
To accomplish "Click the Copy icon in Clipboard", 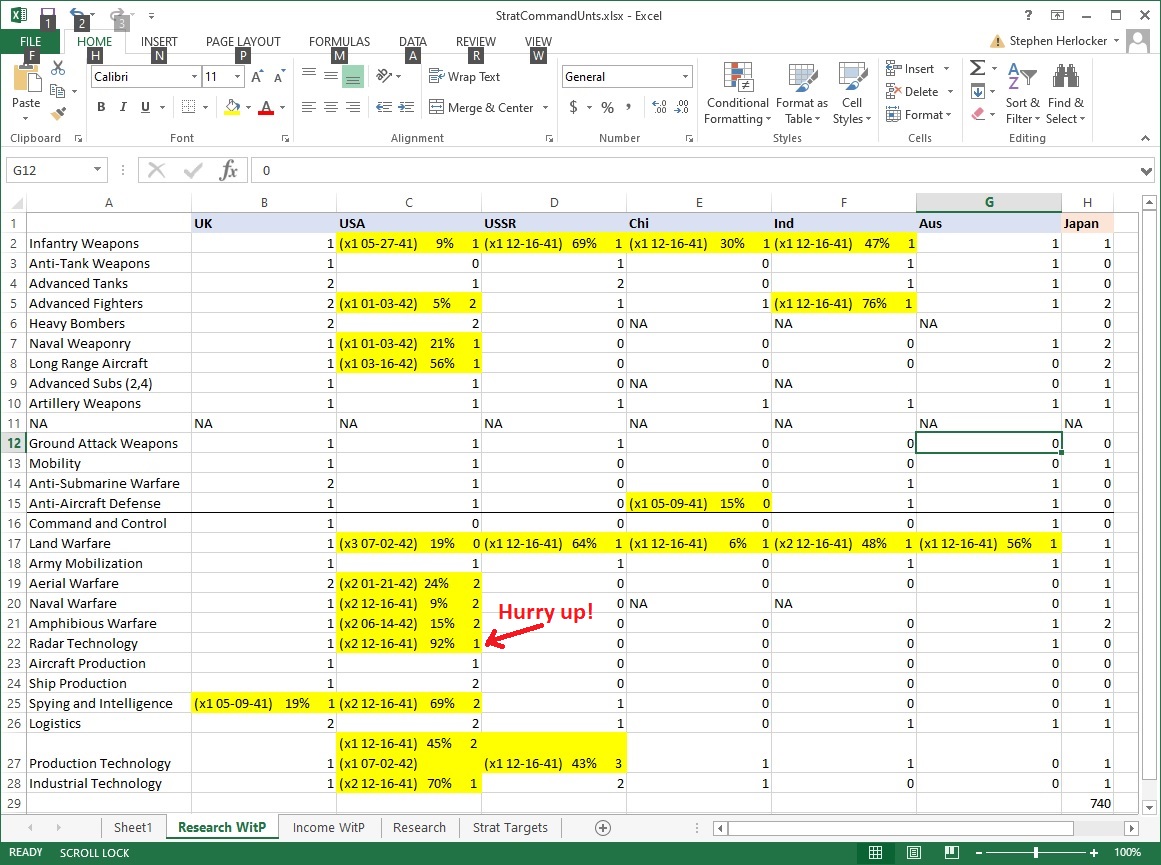I will click(x=57, y=91).
